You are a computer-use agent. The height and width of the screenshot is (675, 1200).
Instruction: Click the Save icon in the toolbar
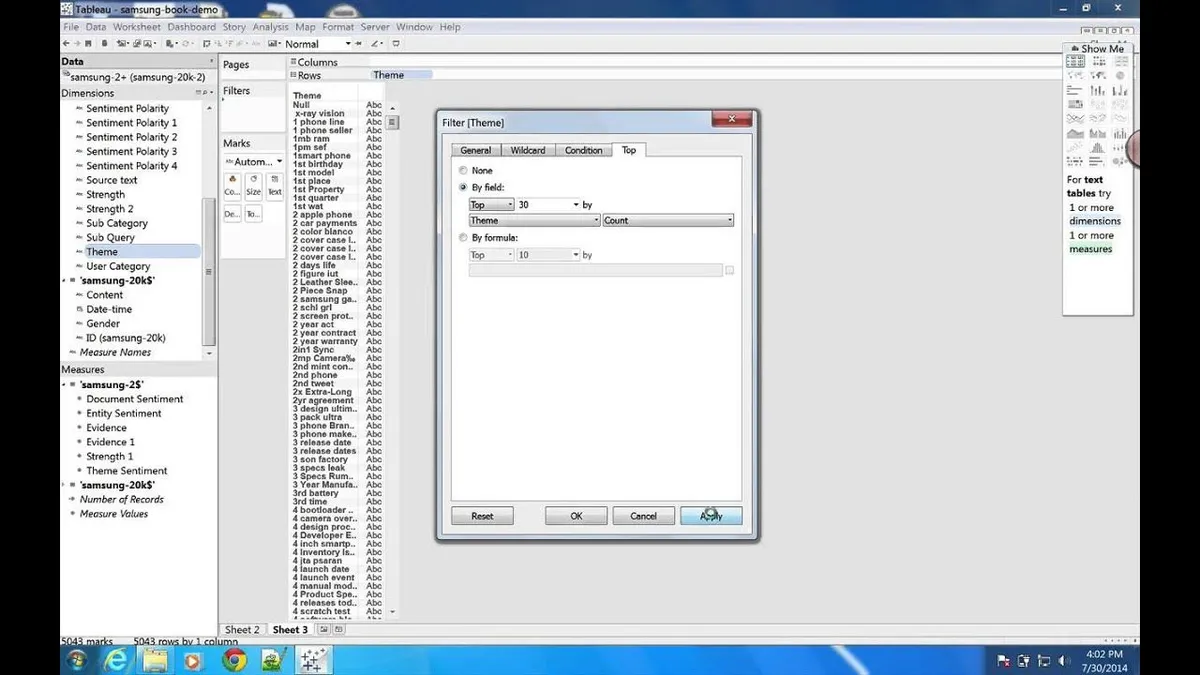[x=88, y=44]
